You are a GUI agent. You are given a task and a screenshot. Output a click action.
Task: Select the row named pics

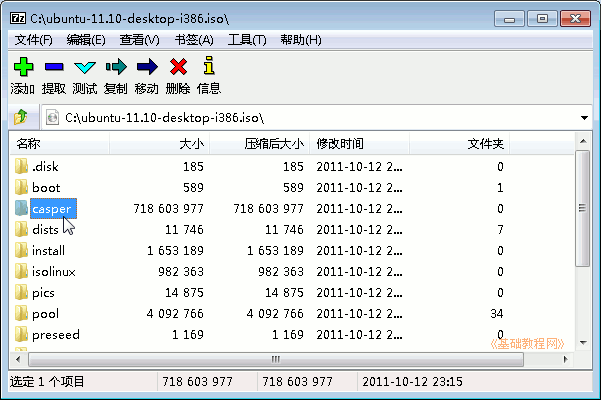(x=293, y=293)
